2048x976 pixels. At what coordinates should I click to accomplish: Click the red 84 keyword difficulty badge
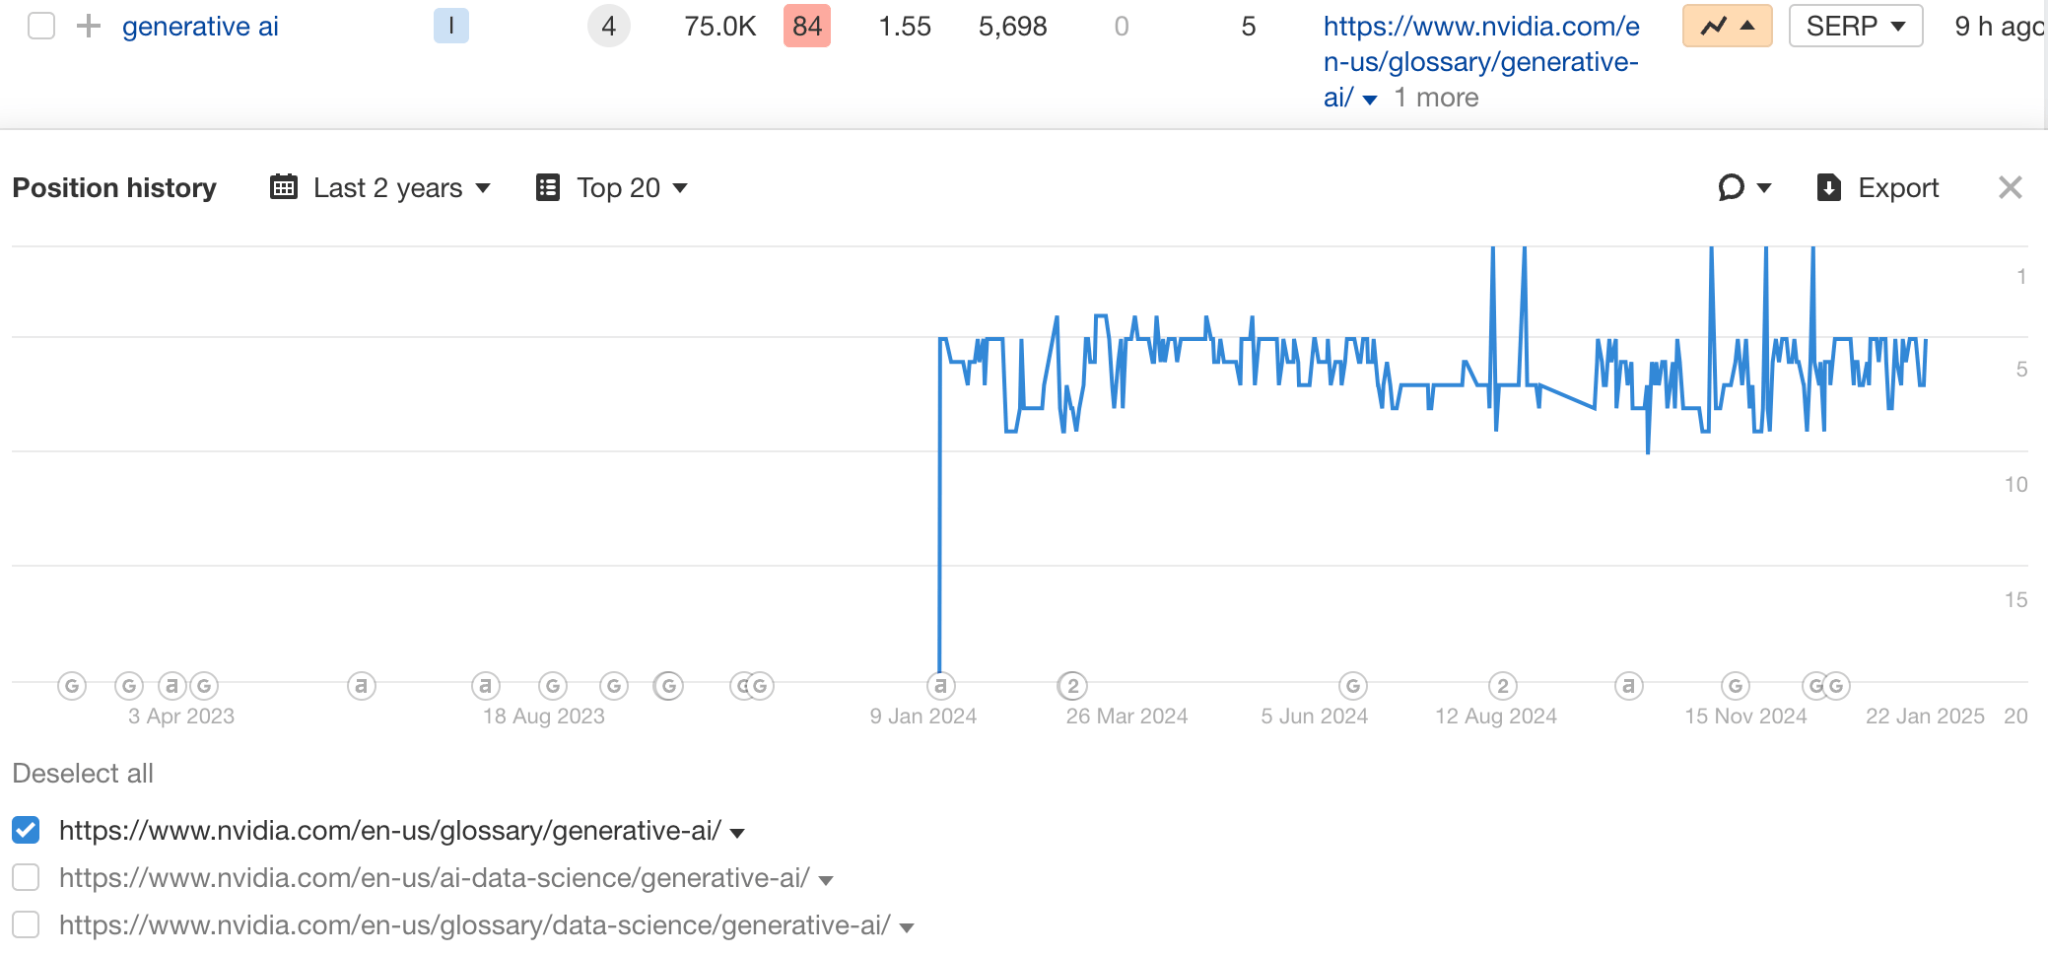[x=807, y=26]
